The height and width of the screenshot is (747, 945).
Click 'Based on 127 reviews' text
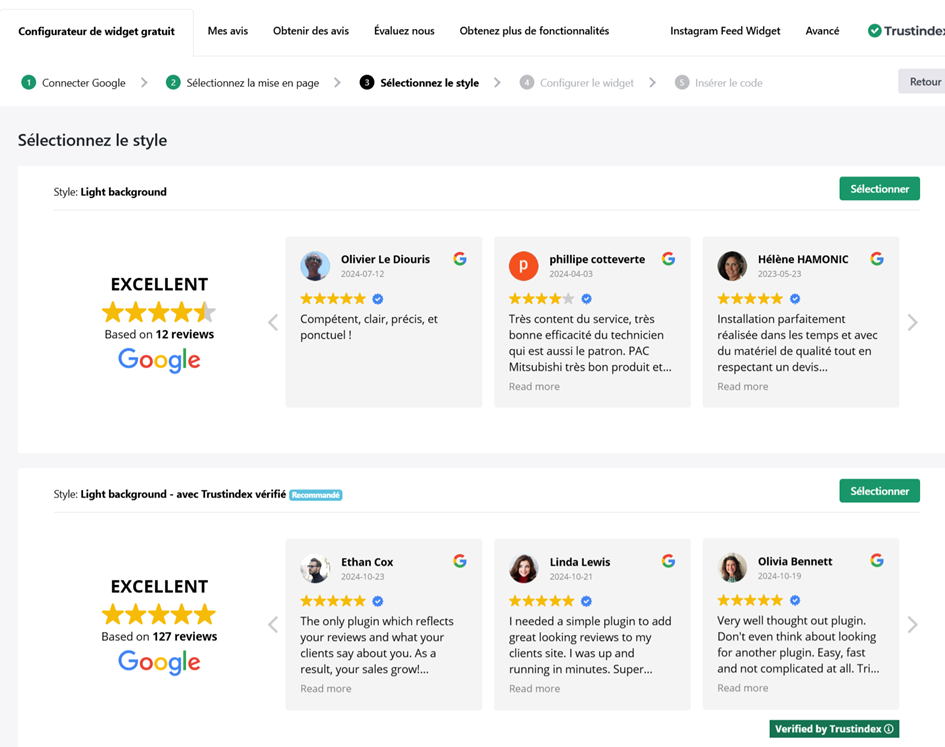point(159,636)
